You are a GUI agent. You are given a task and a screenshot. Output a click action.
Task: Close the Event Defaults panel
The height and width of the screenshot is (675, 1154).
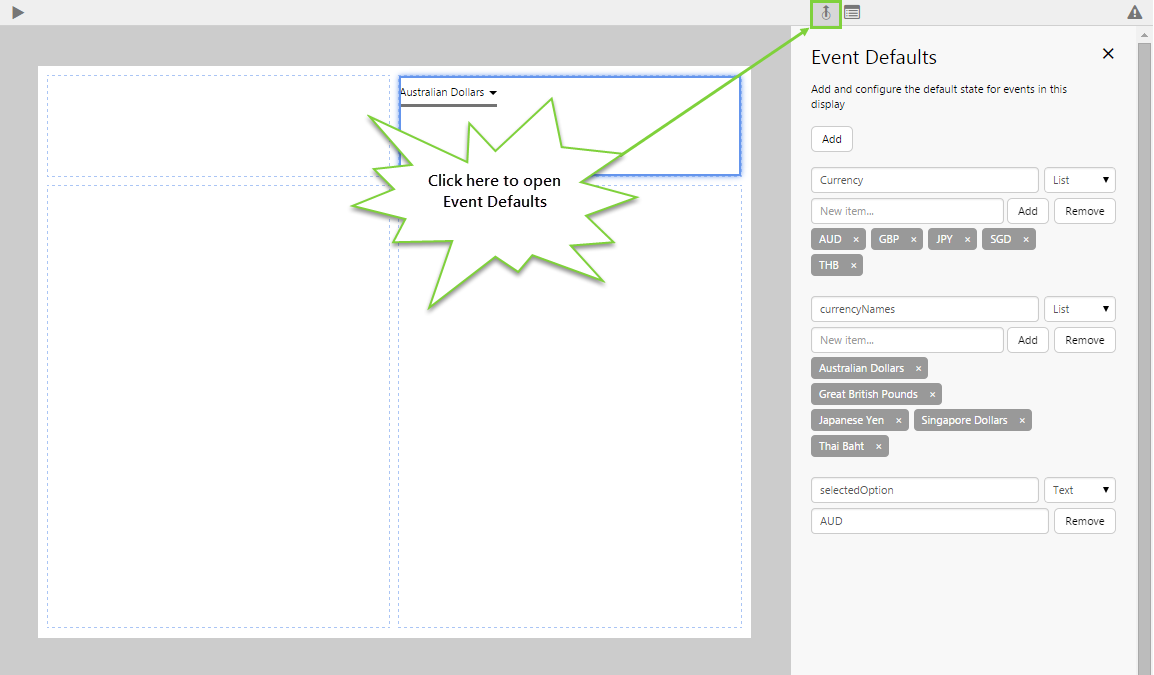coord(1108,54)
